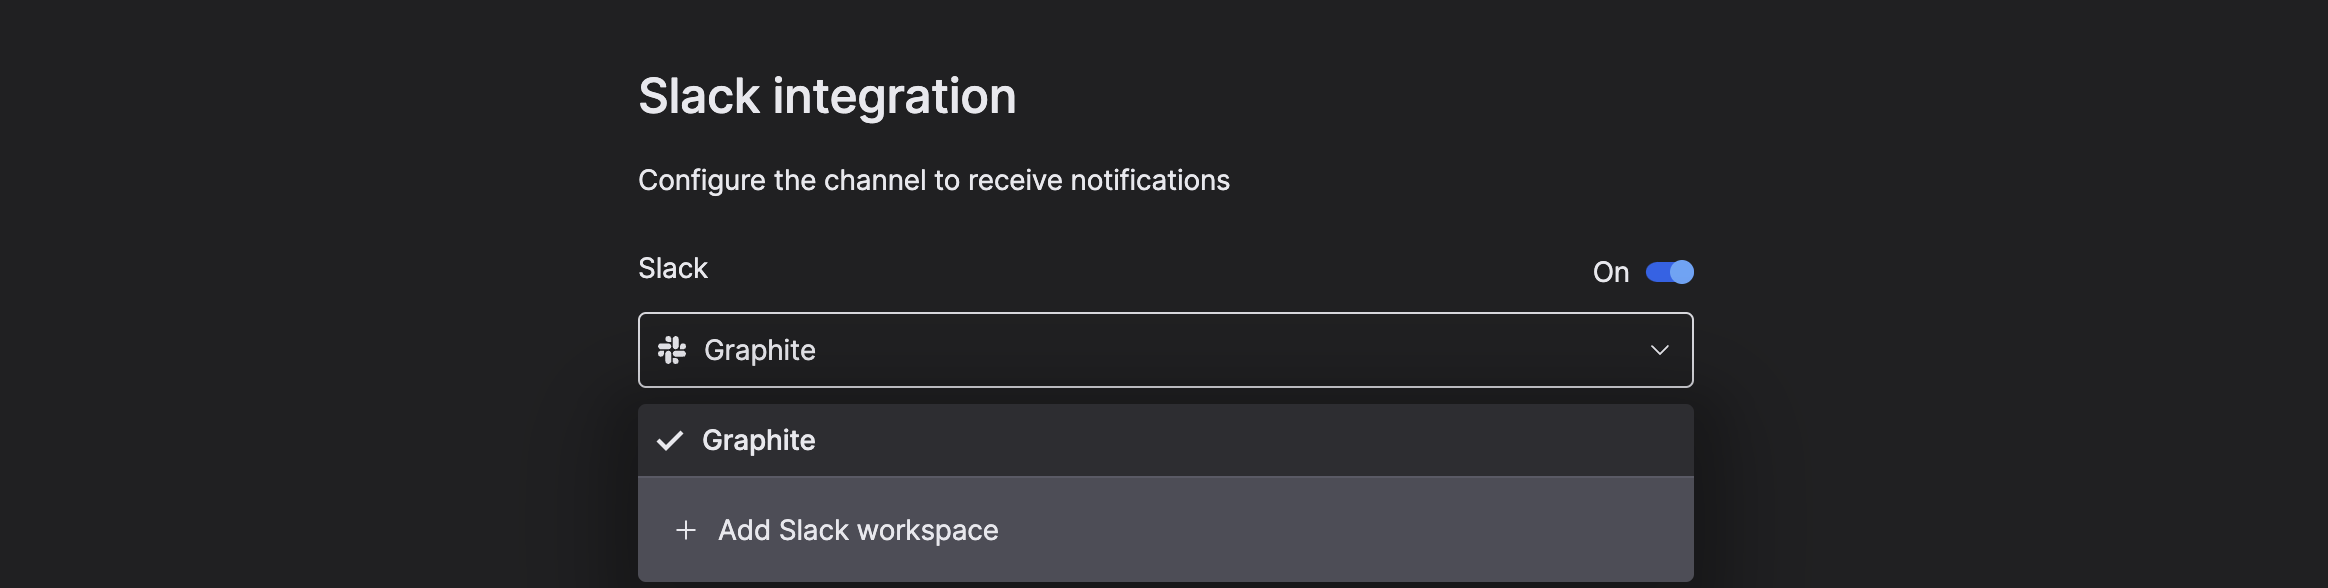Click the checked Graphite row's empty area

pyautogui.click(x=1250, y=440)
